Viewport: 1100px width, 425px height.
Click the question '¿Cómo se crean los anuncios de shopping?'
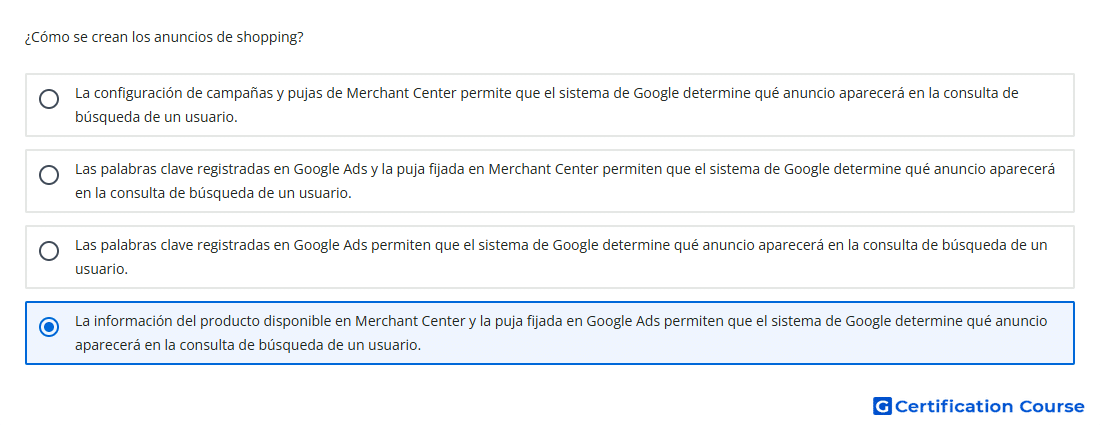coord(164,37)
